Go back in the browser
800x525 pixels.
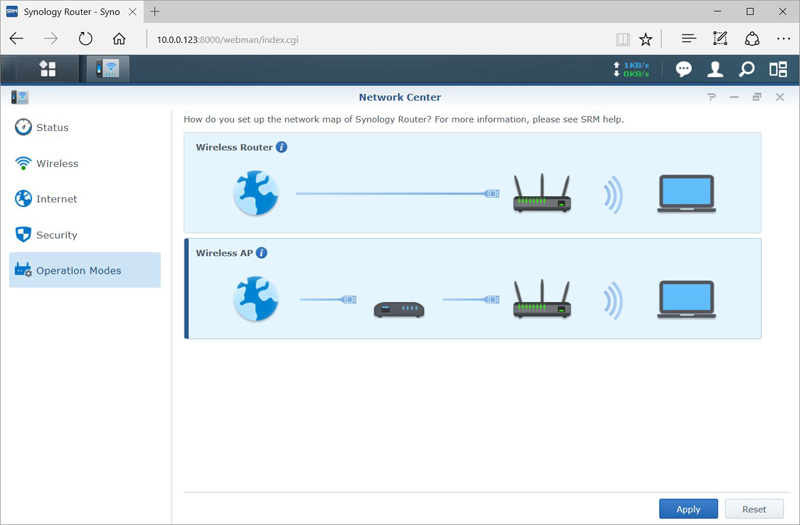click(x=16, y=39)
